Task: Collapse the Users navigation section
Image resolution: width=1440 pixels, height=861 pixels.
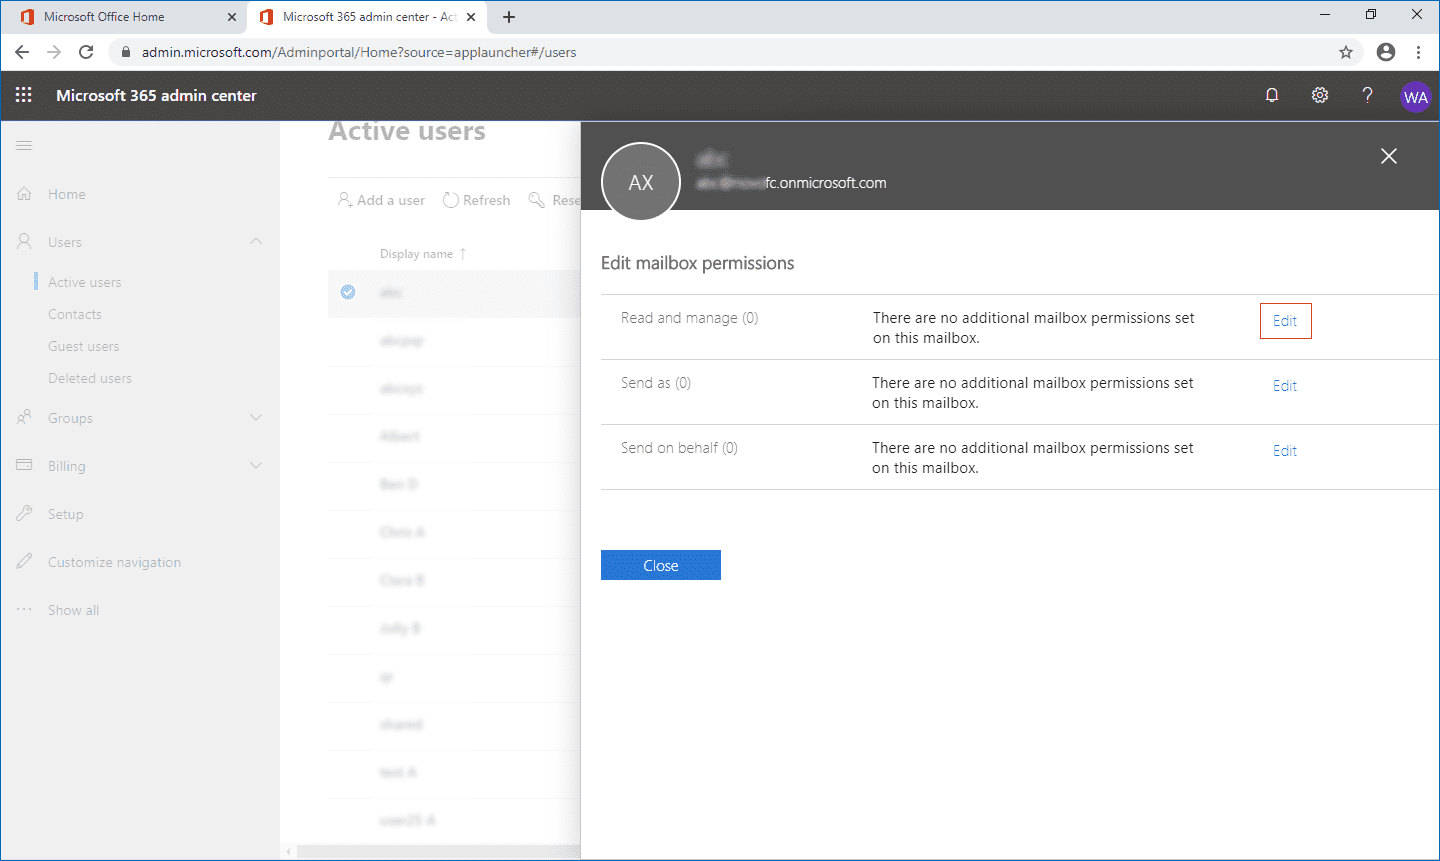Action: click(256, 242)
